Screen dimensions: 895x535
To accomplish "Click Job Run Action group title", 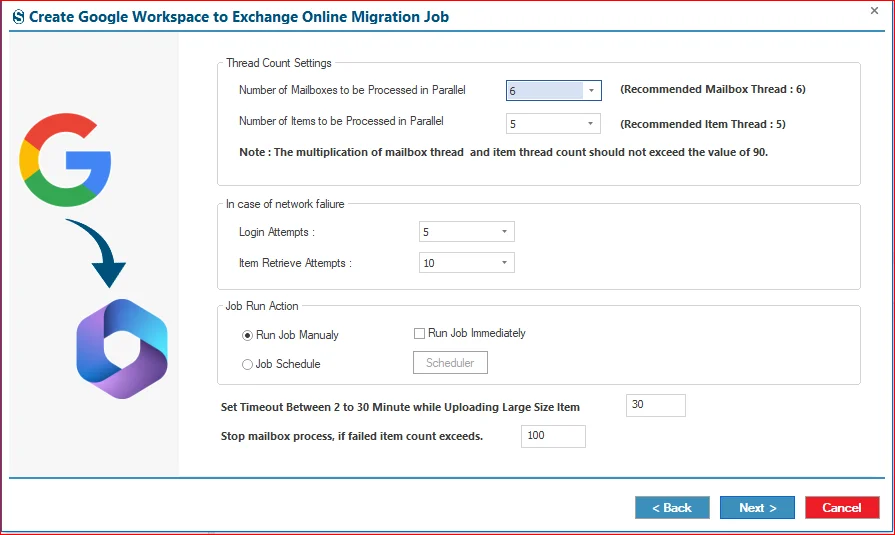I will pyautogui.click(x=262, y=306).
